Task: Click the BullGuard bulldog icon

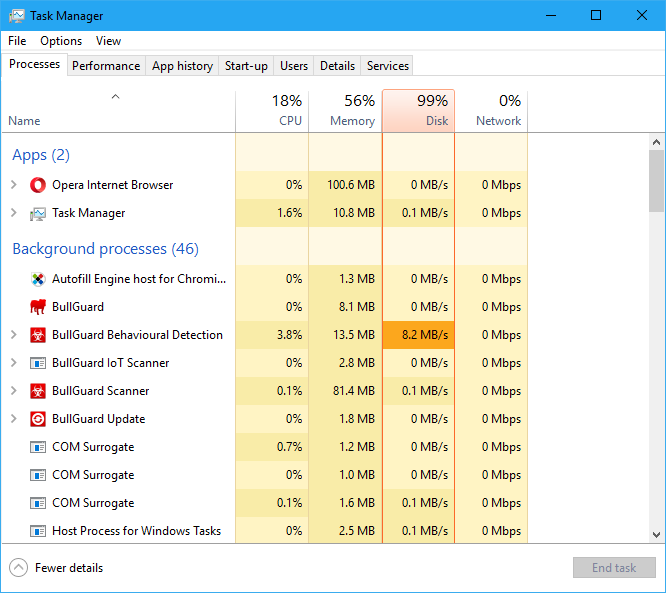Action: pos(38,307)
